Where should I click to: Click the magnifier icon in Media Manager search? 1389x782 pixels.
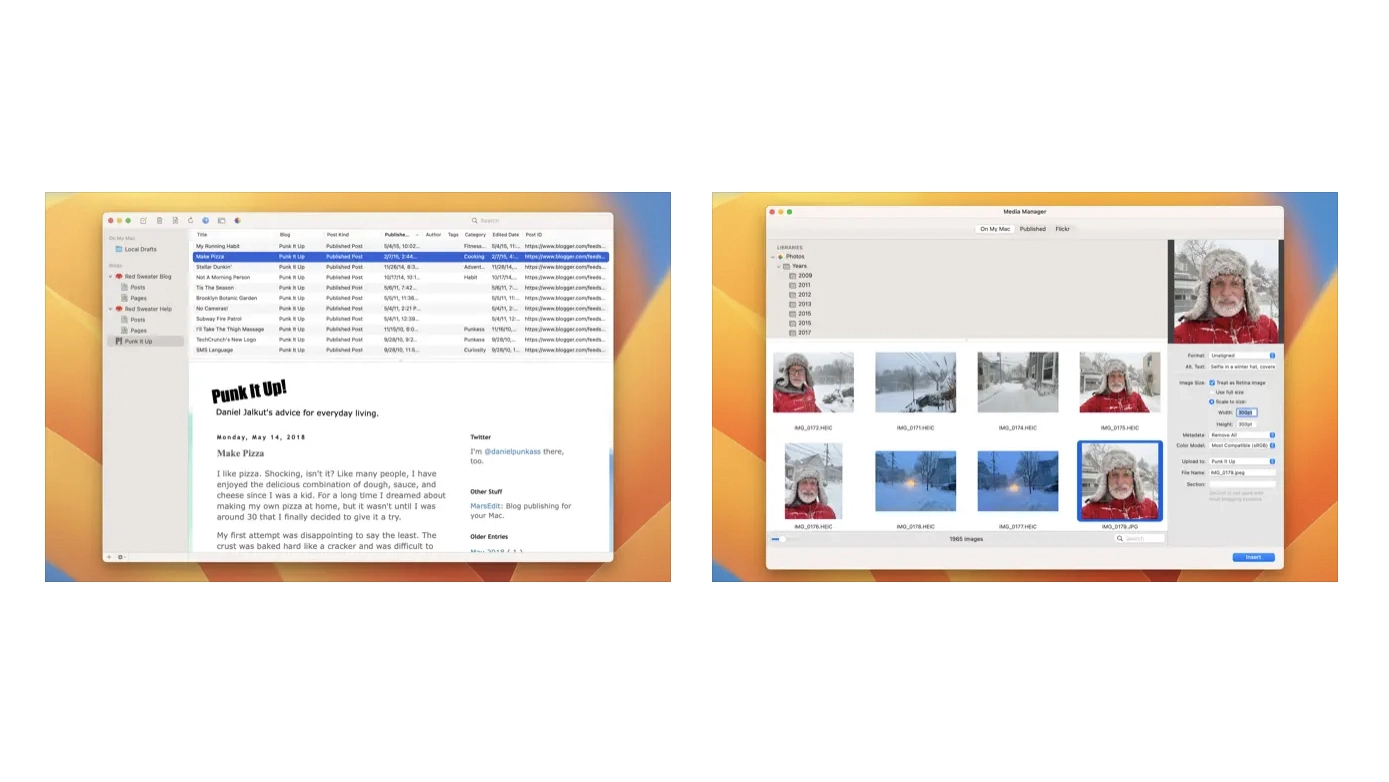tap(1121, 539)
